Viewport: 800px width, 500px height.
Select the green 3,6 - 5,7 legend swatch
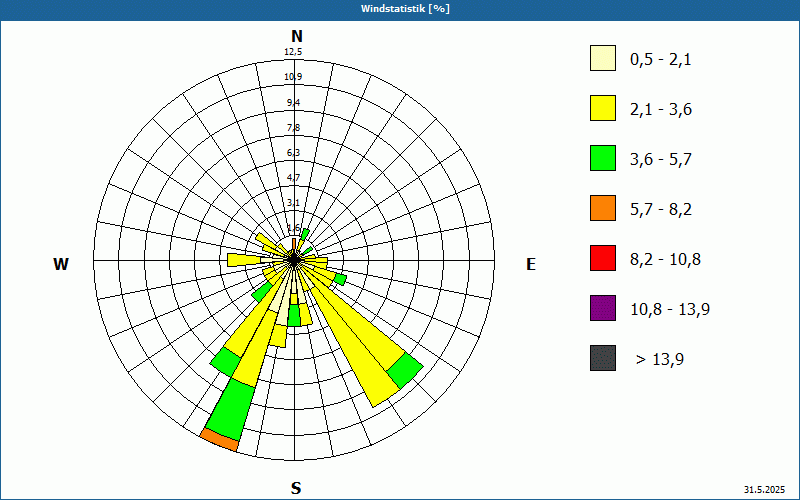point(603,158)
